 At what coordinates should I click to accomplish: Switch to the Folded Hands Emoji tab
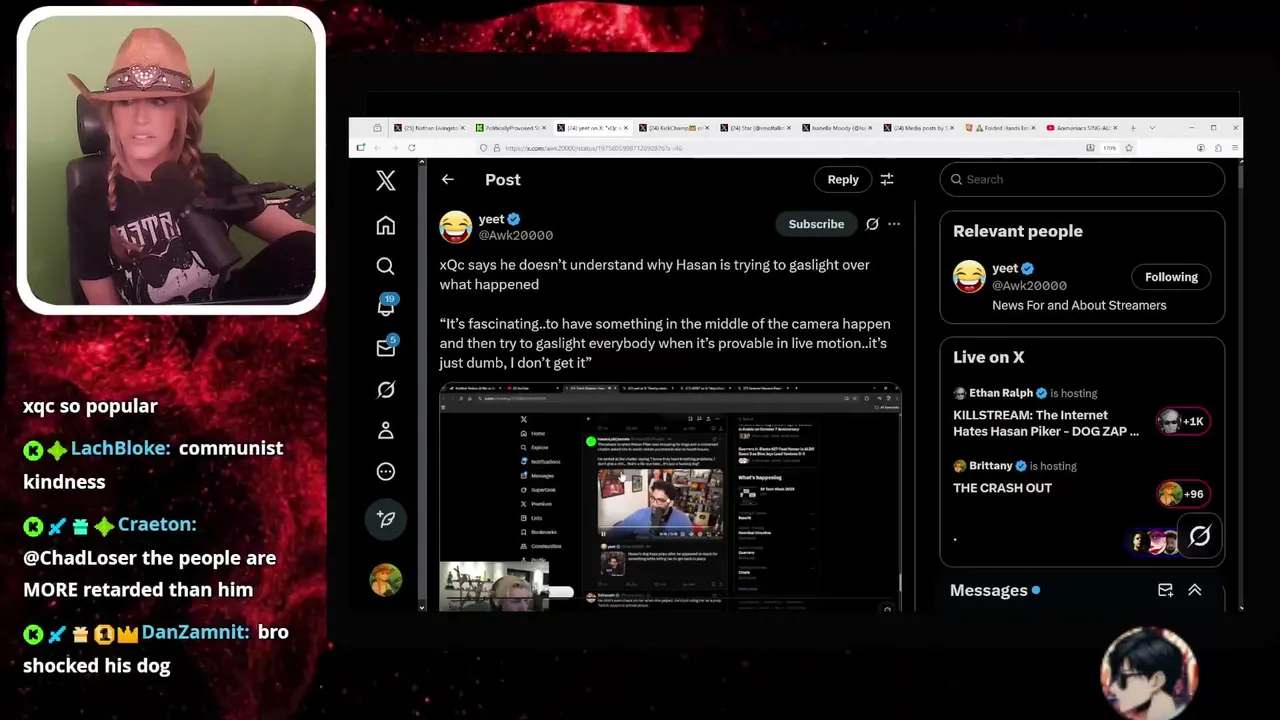[1000, 128]
